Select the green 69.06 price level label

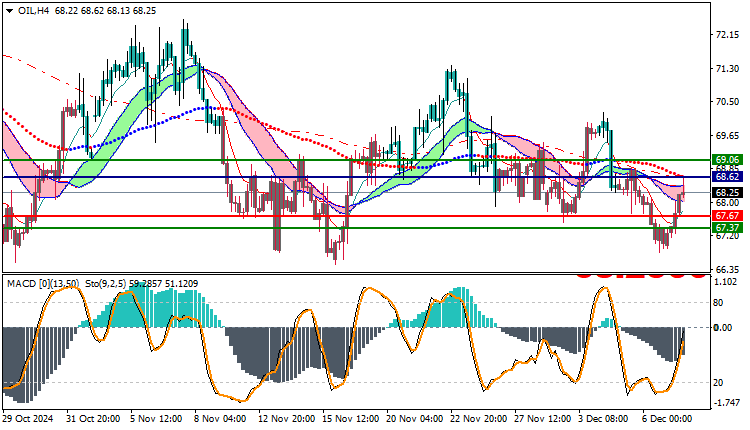[x=727, y=160]
